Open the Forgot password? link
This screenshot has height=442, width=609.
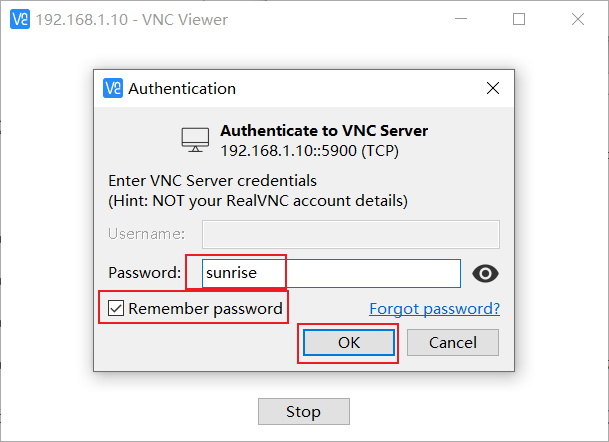click(435, 309)
